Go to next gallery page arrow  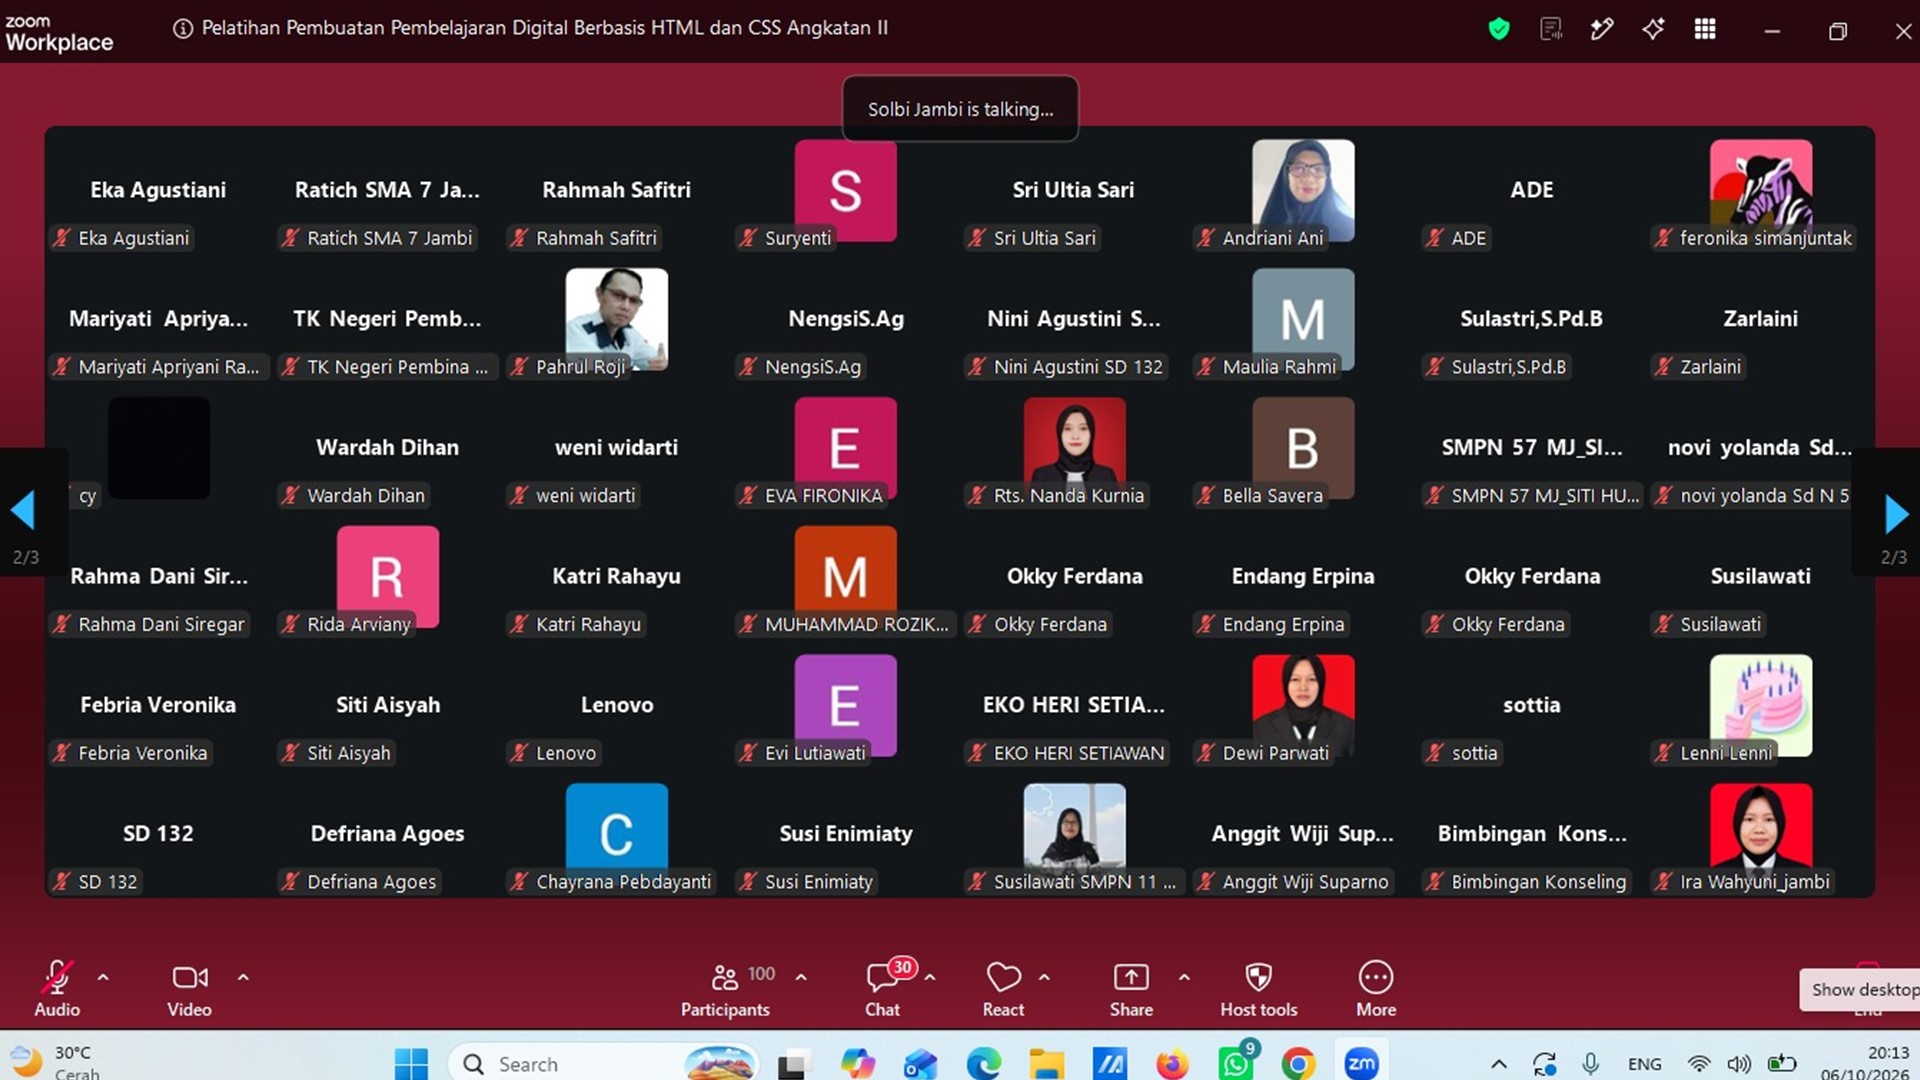(x=1896, y=513)
